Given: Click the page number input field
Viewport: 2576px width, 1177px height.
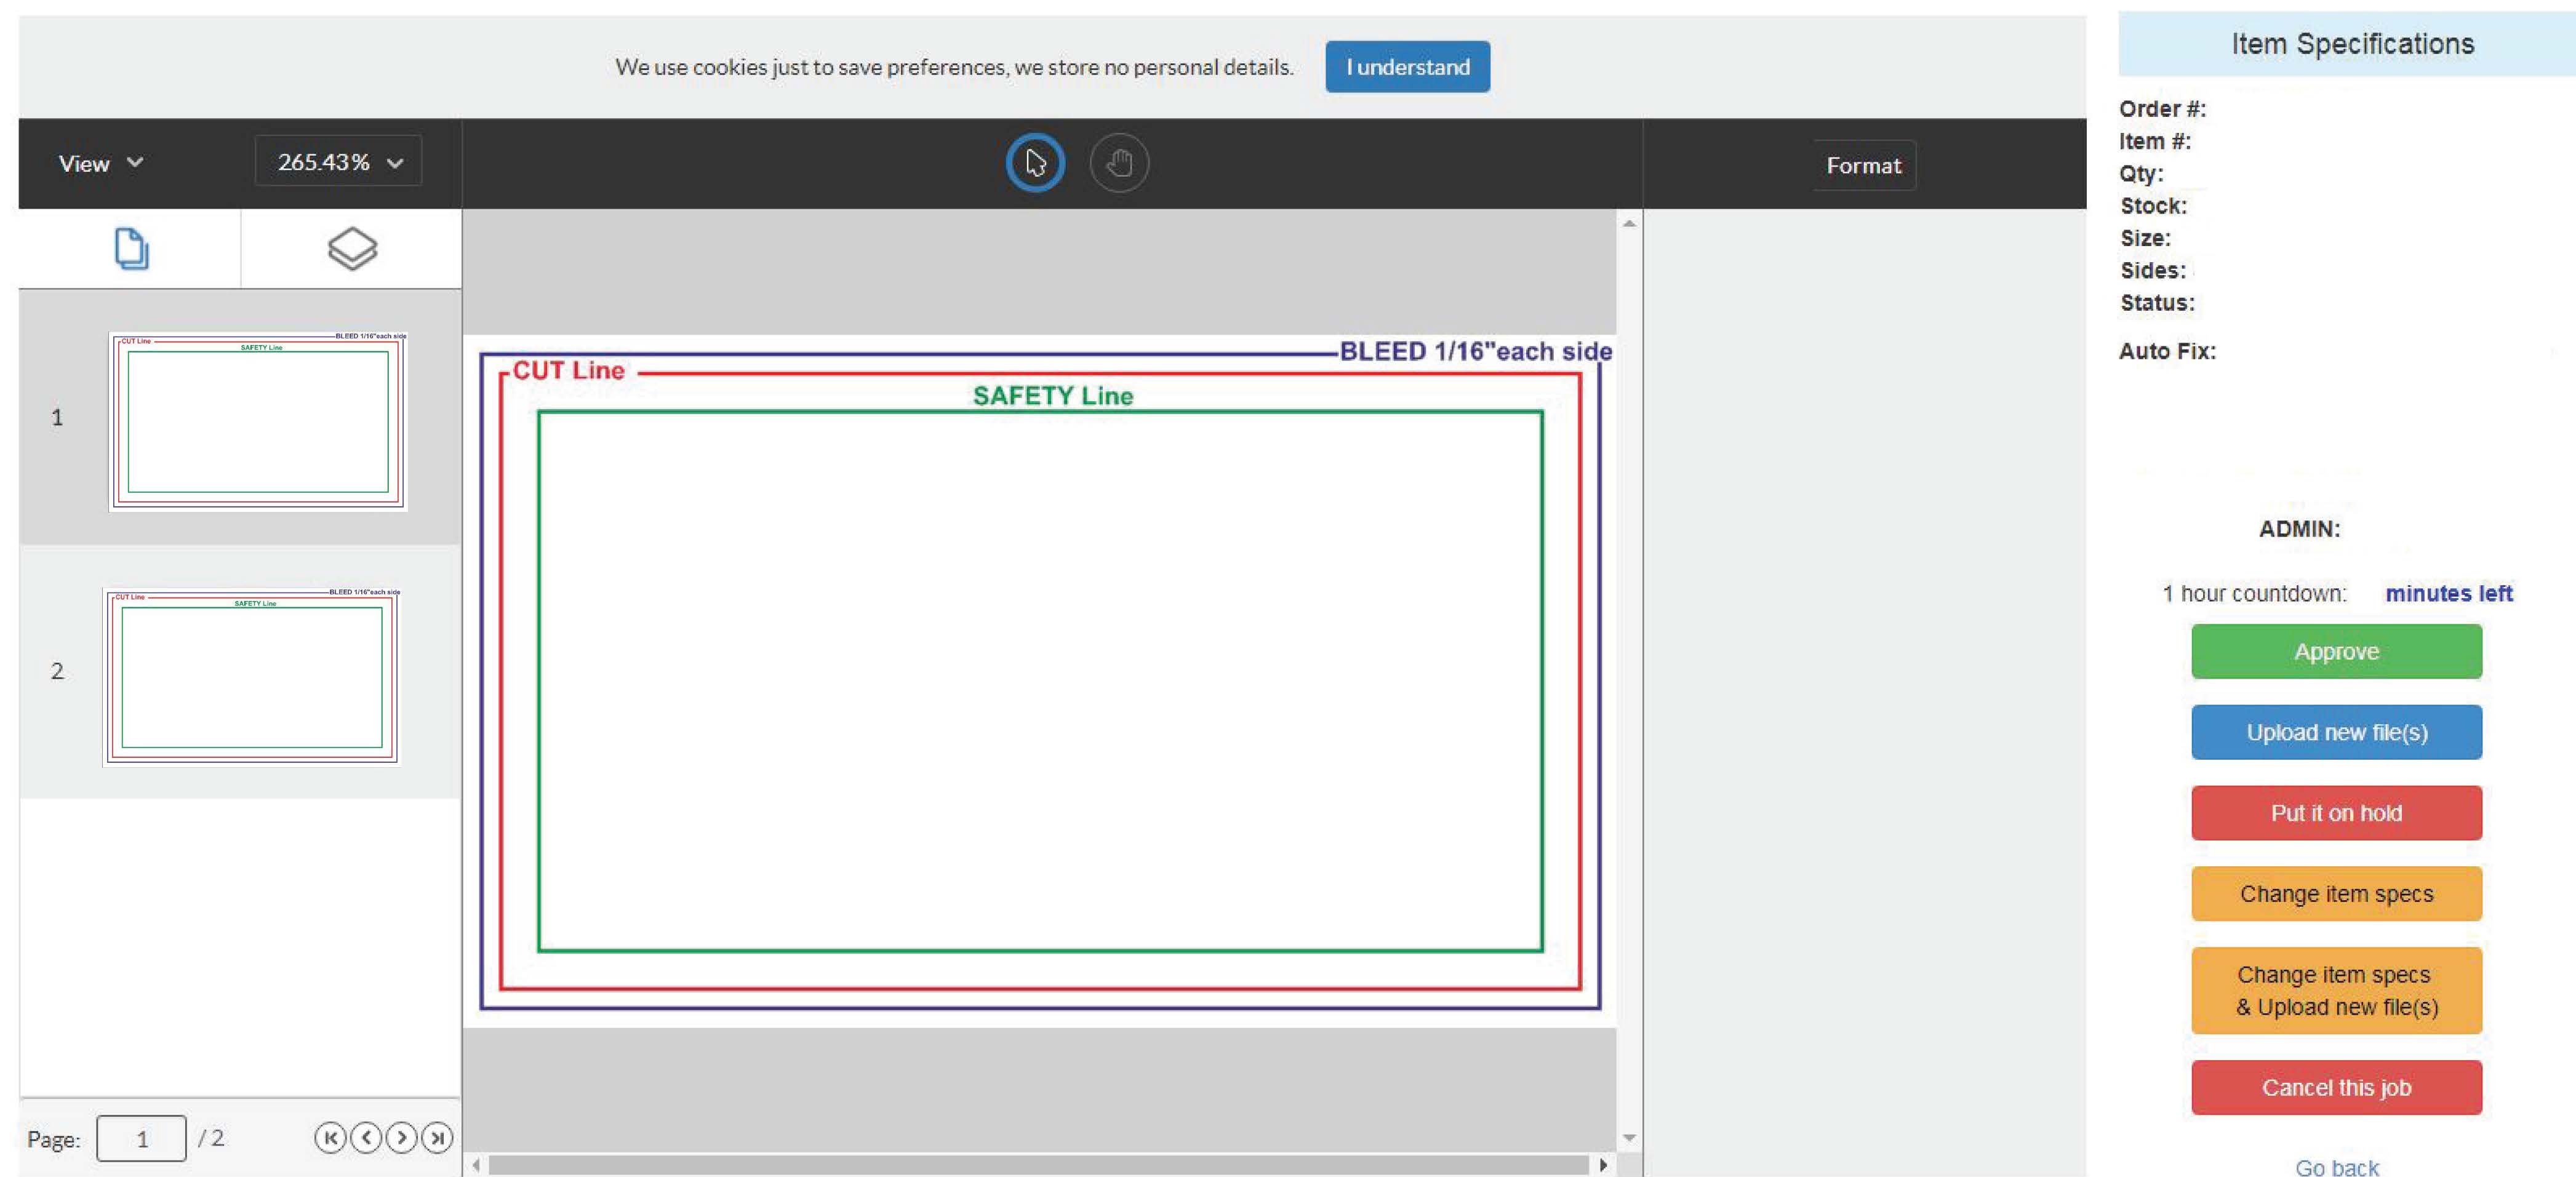Looking at the screenshot, I should click(141, 1139).
